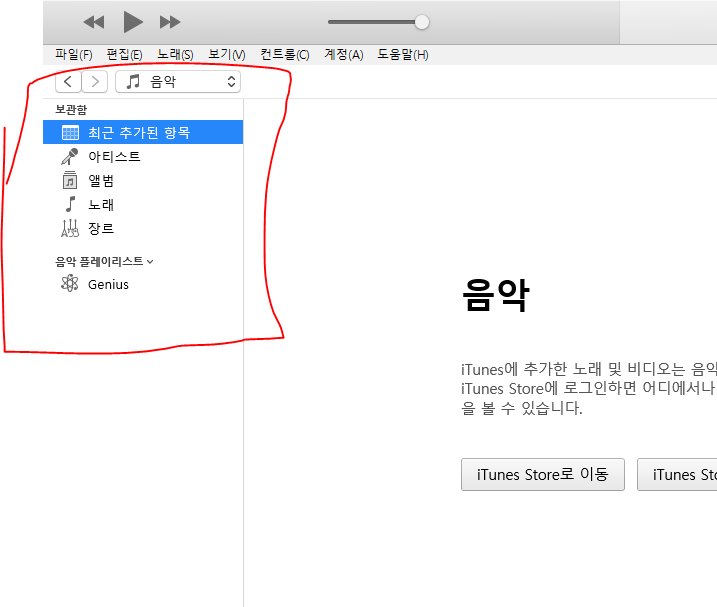Click the iTunes Store로 이동 button
Screen dimensions: 717x607
543,474
